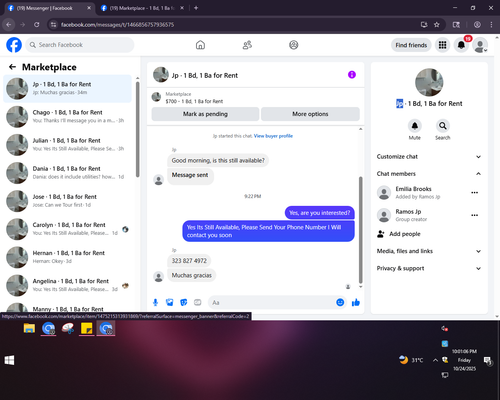The image size is (500, 400).
Task: Open Dania - 1 Bd, 1 Ba conversation
Action: (68, 173)
